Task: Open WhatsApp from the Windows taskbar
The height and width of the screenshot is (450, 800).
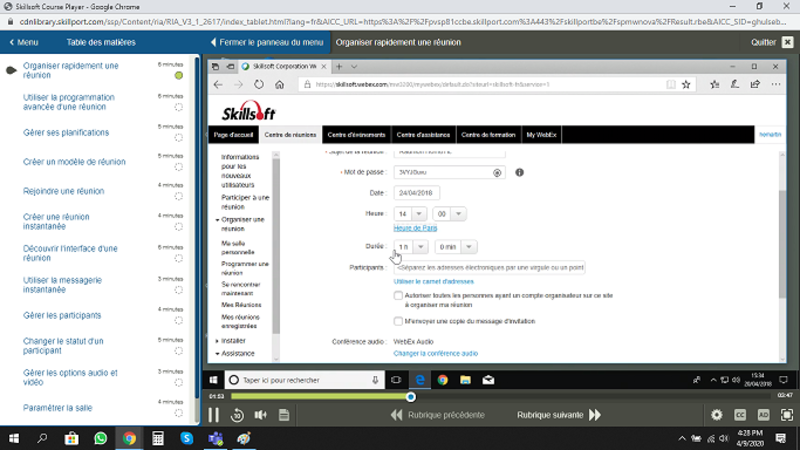Action: [101, 438]
